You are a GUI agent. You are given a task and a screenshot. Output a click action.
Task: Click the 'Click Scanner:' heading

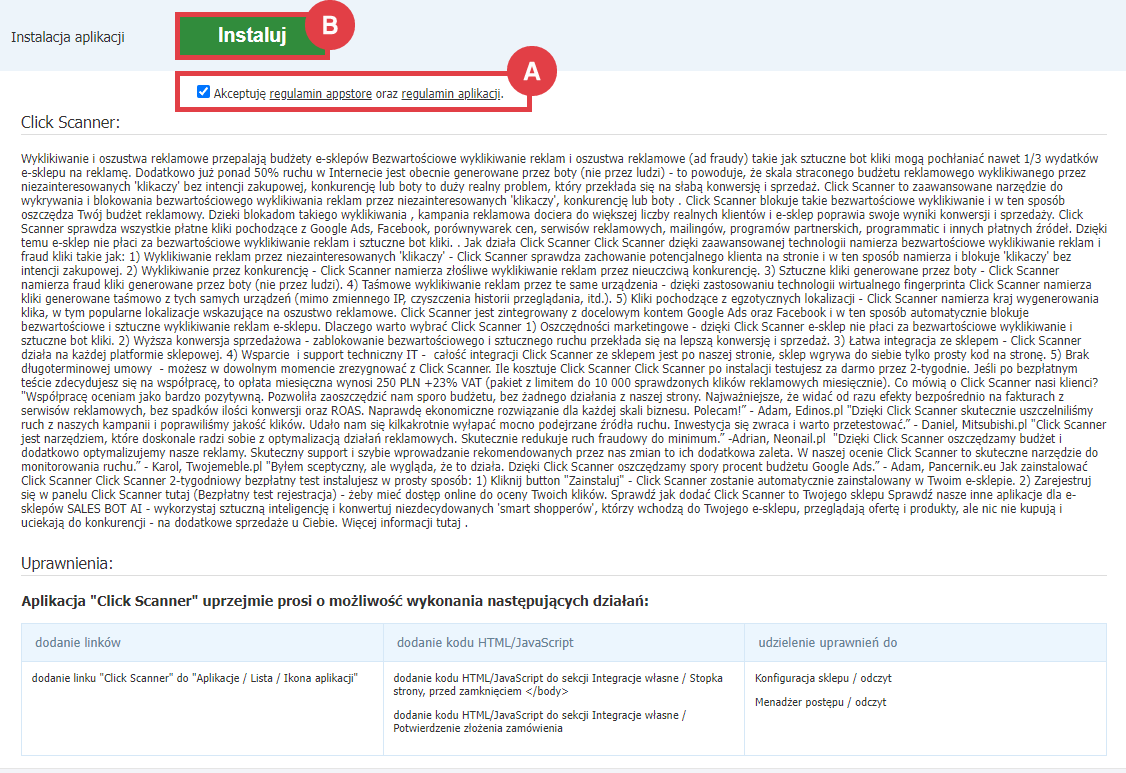(70, 122)
